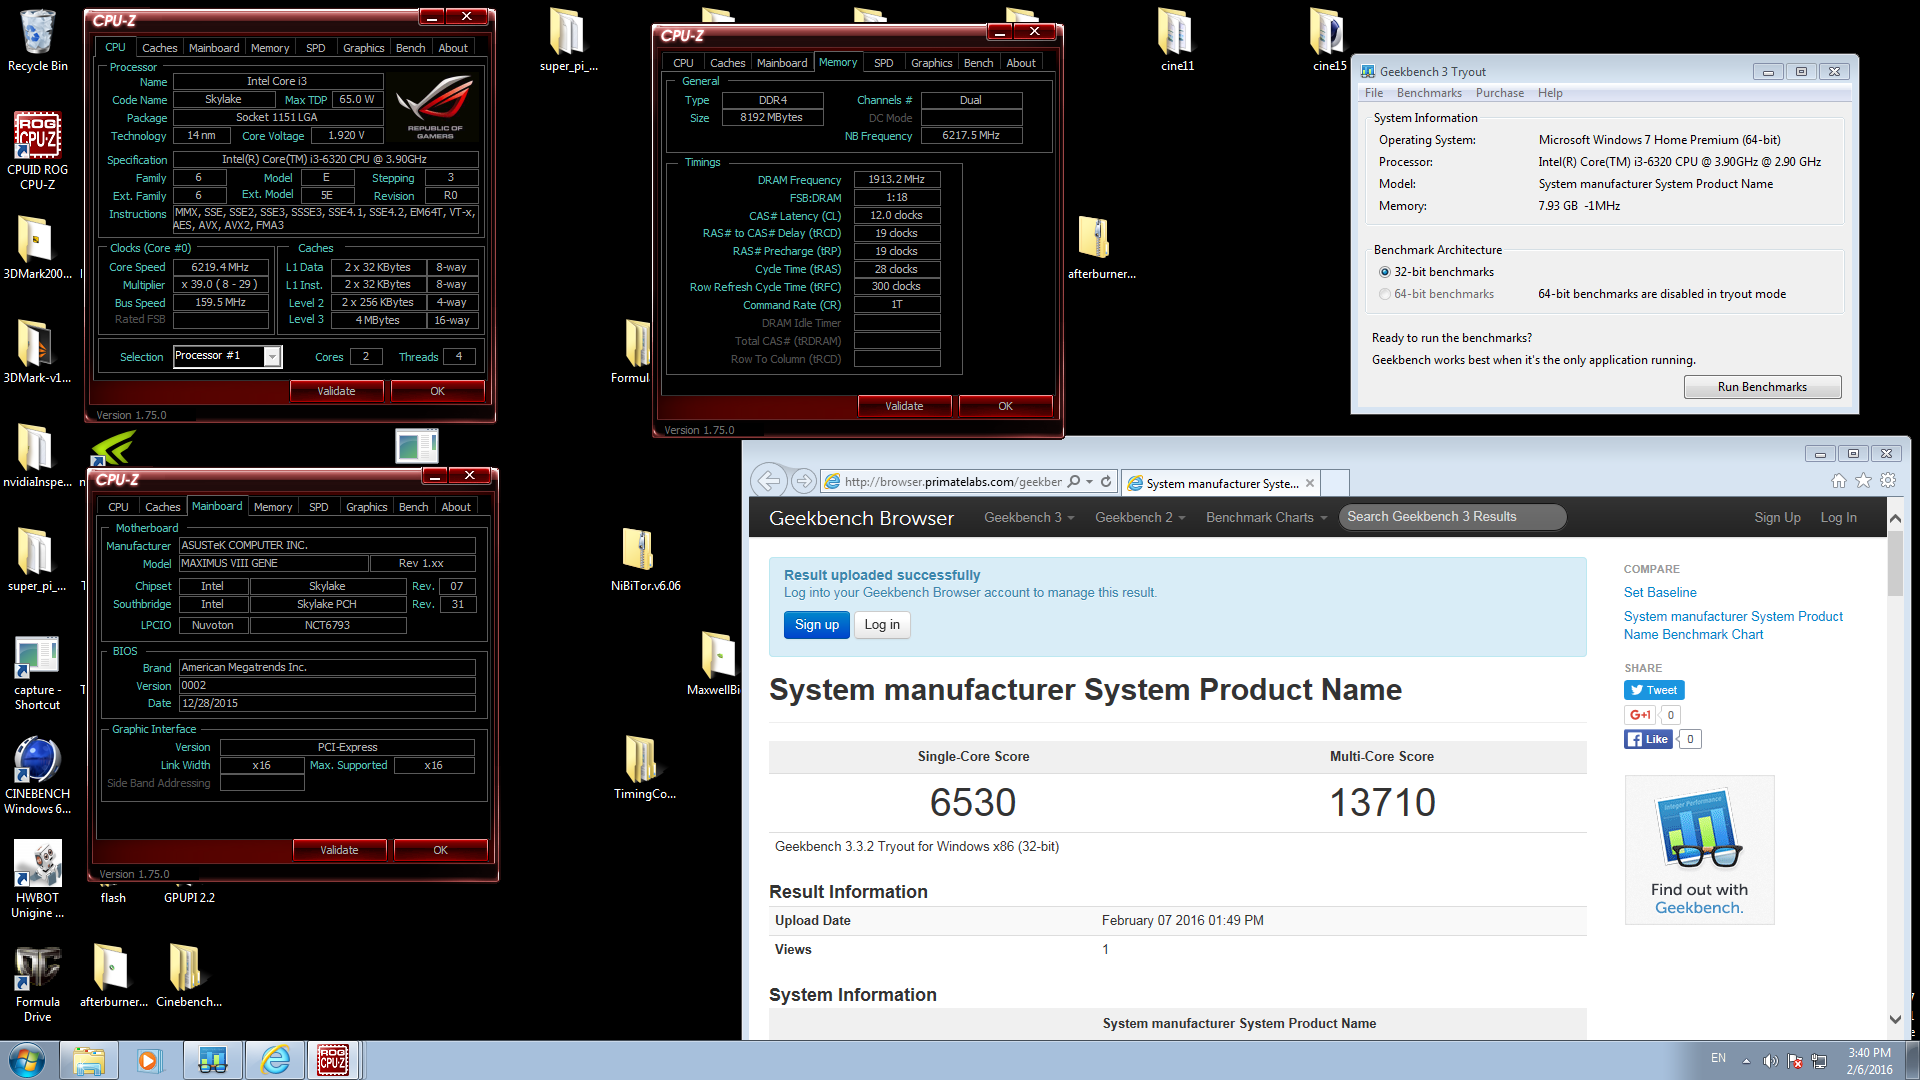The image size is (1920, 1080).
Task: Open the afterburner zip archive icon near Geekbench
Action: [1101, 248]
